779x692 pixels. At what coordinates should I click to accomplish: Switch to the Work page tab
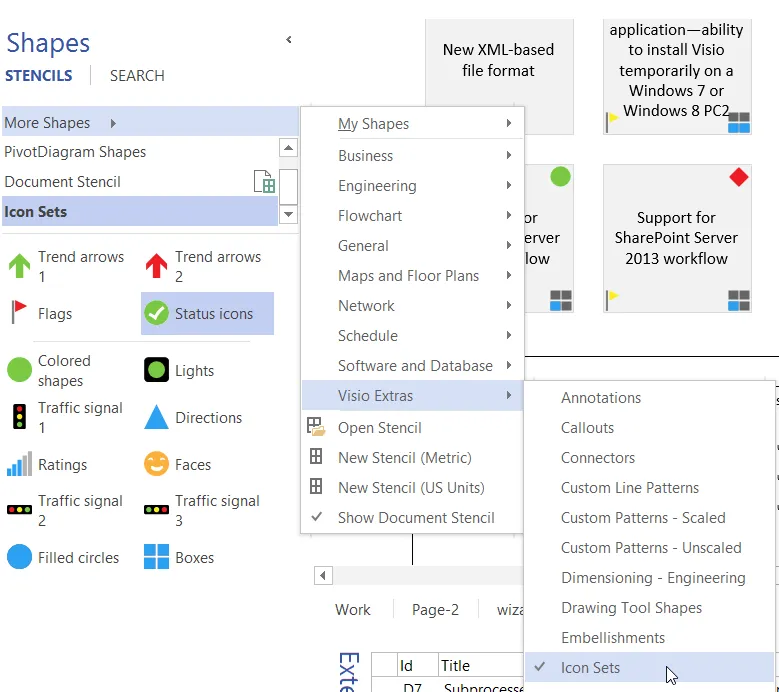click(x=353, y=610)
